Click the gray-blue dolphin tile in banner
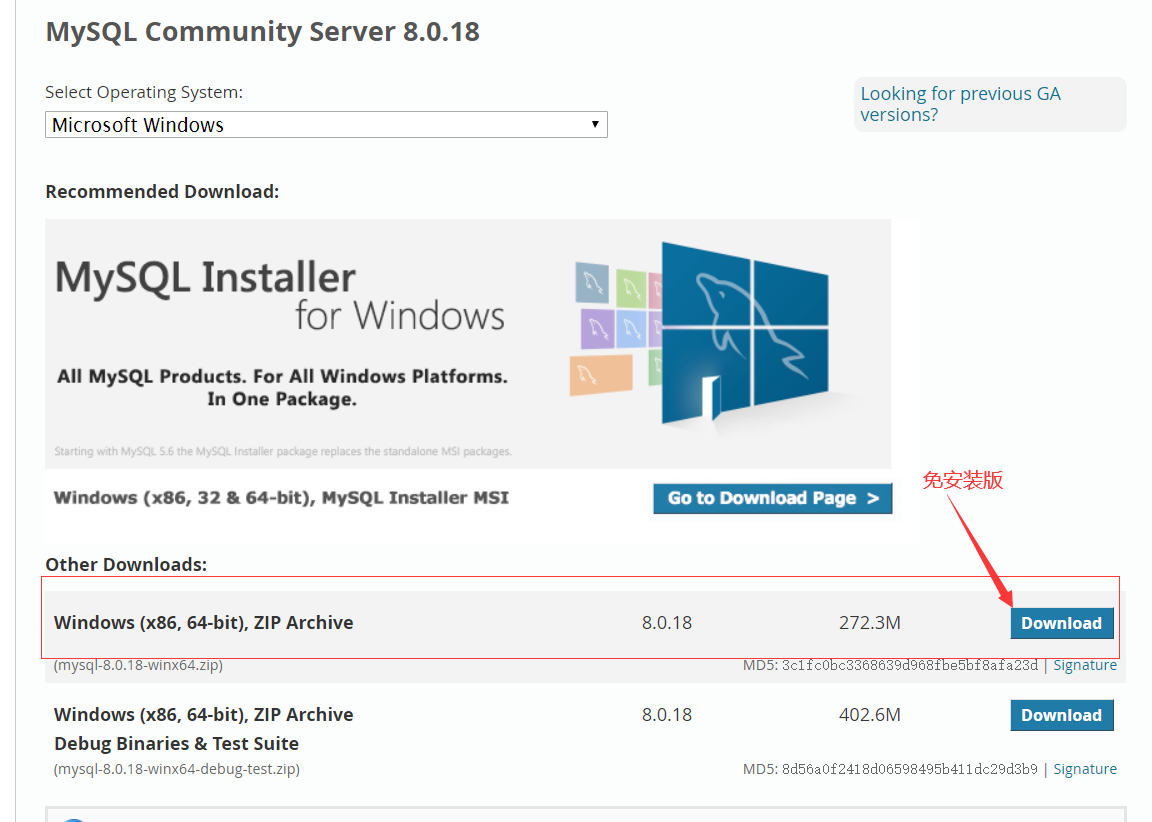 591,282
